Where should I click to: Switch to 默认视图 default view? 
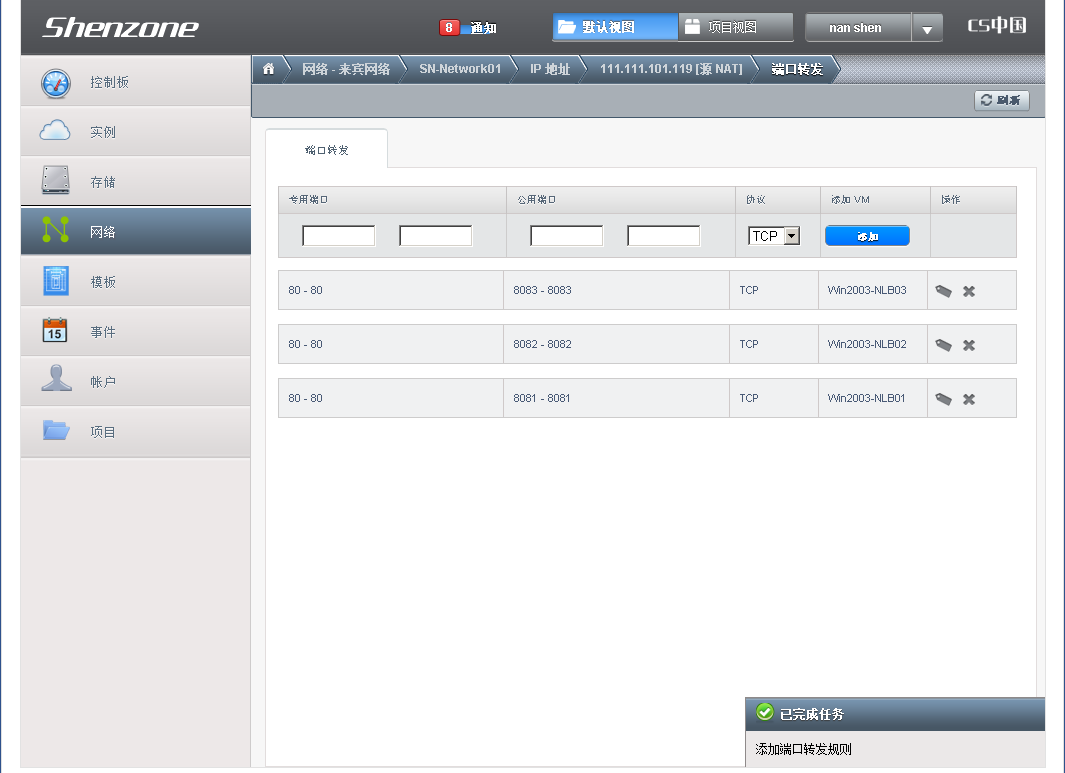pos(615,28)
